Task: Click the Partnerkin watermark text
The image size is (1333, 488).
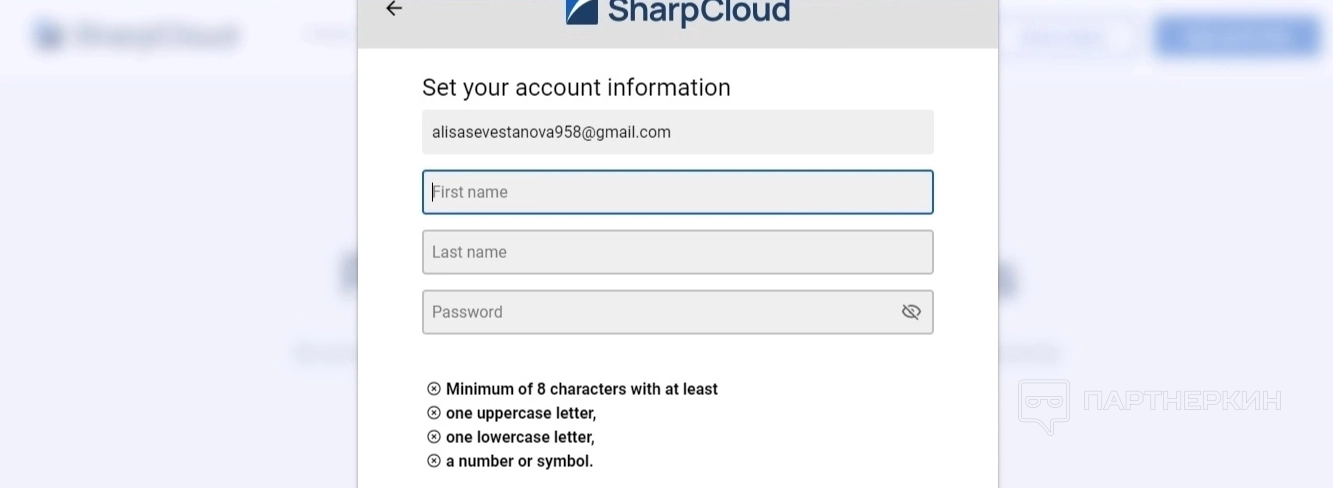Action: [1182, 402]
